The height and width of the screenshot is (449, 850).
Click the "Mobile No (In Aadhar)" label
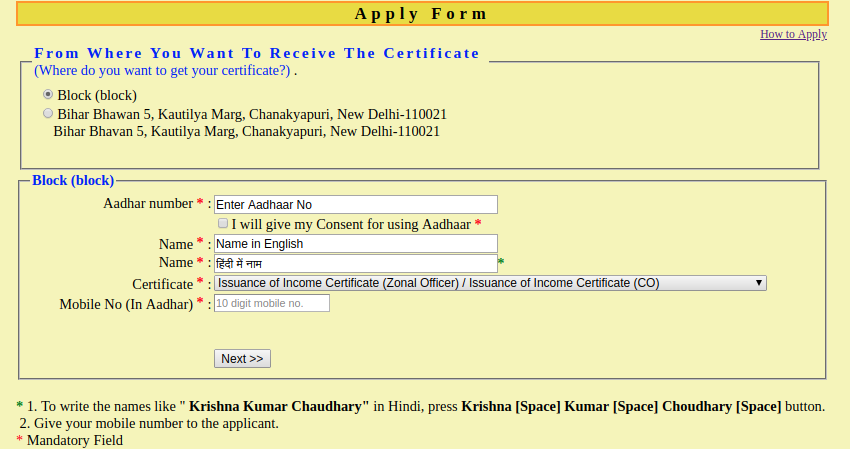coord(126,304)
